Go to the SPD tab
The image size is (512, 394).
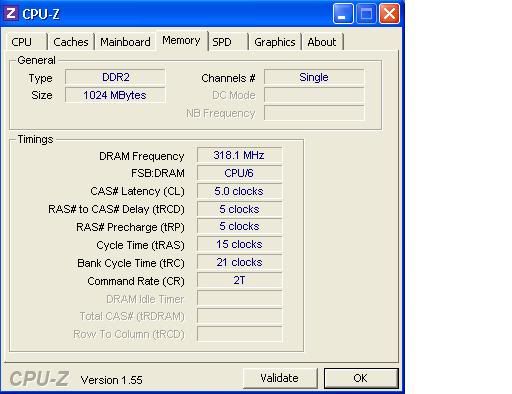[x=228, y=42]
